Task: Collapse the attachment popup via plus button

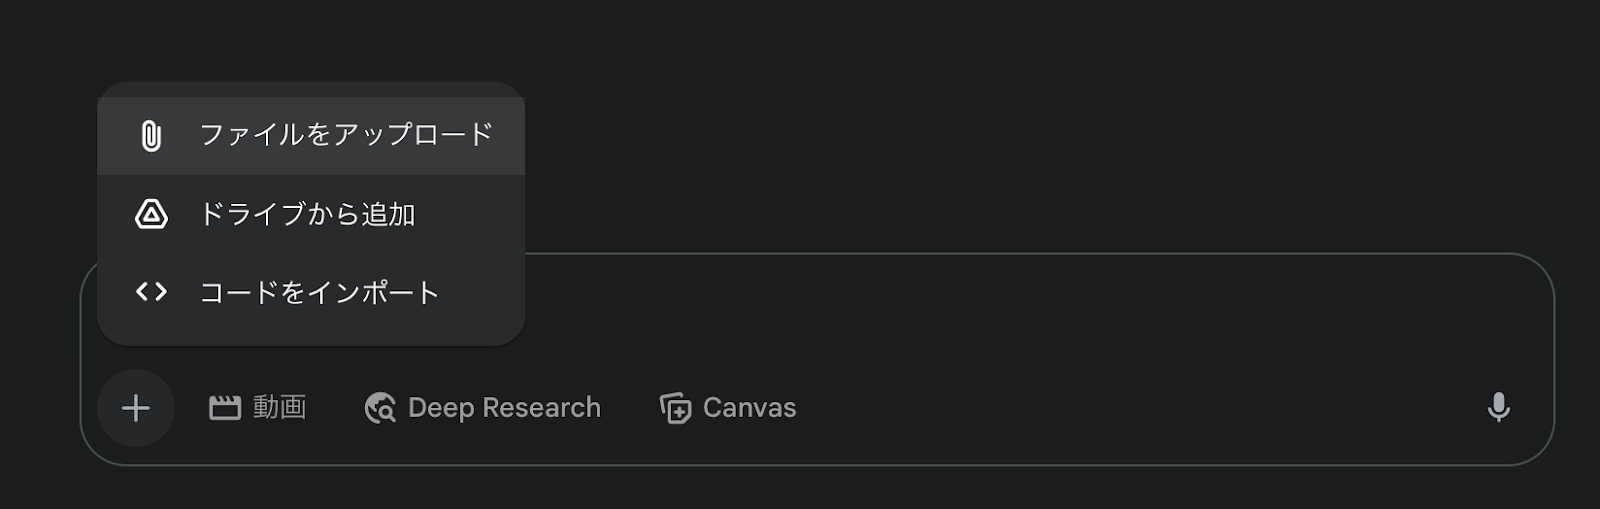Action: tap(136, 408)
